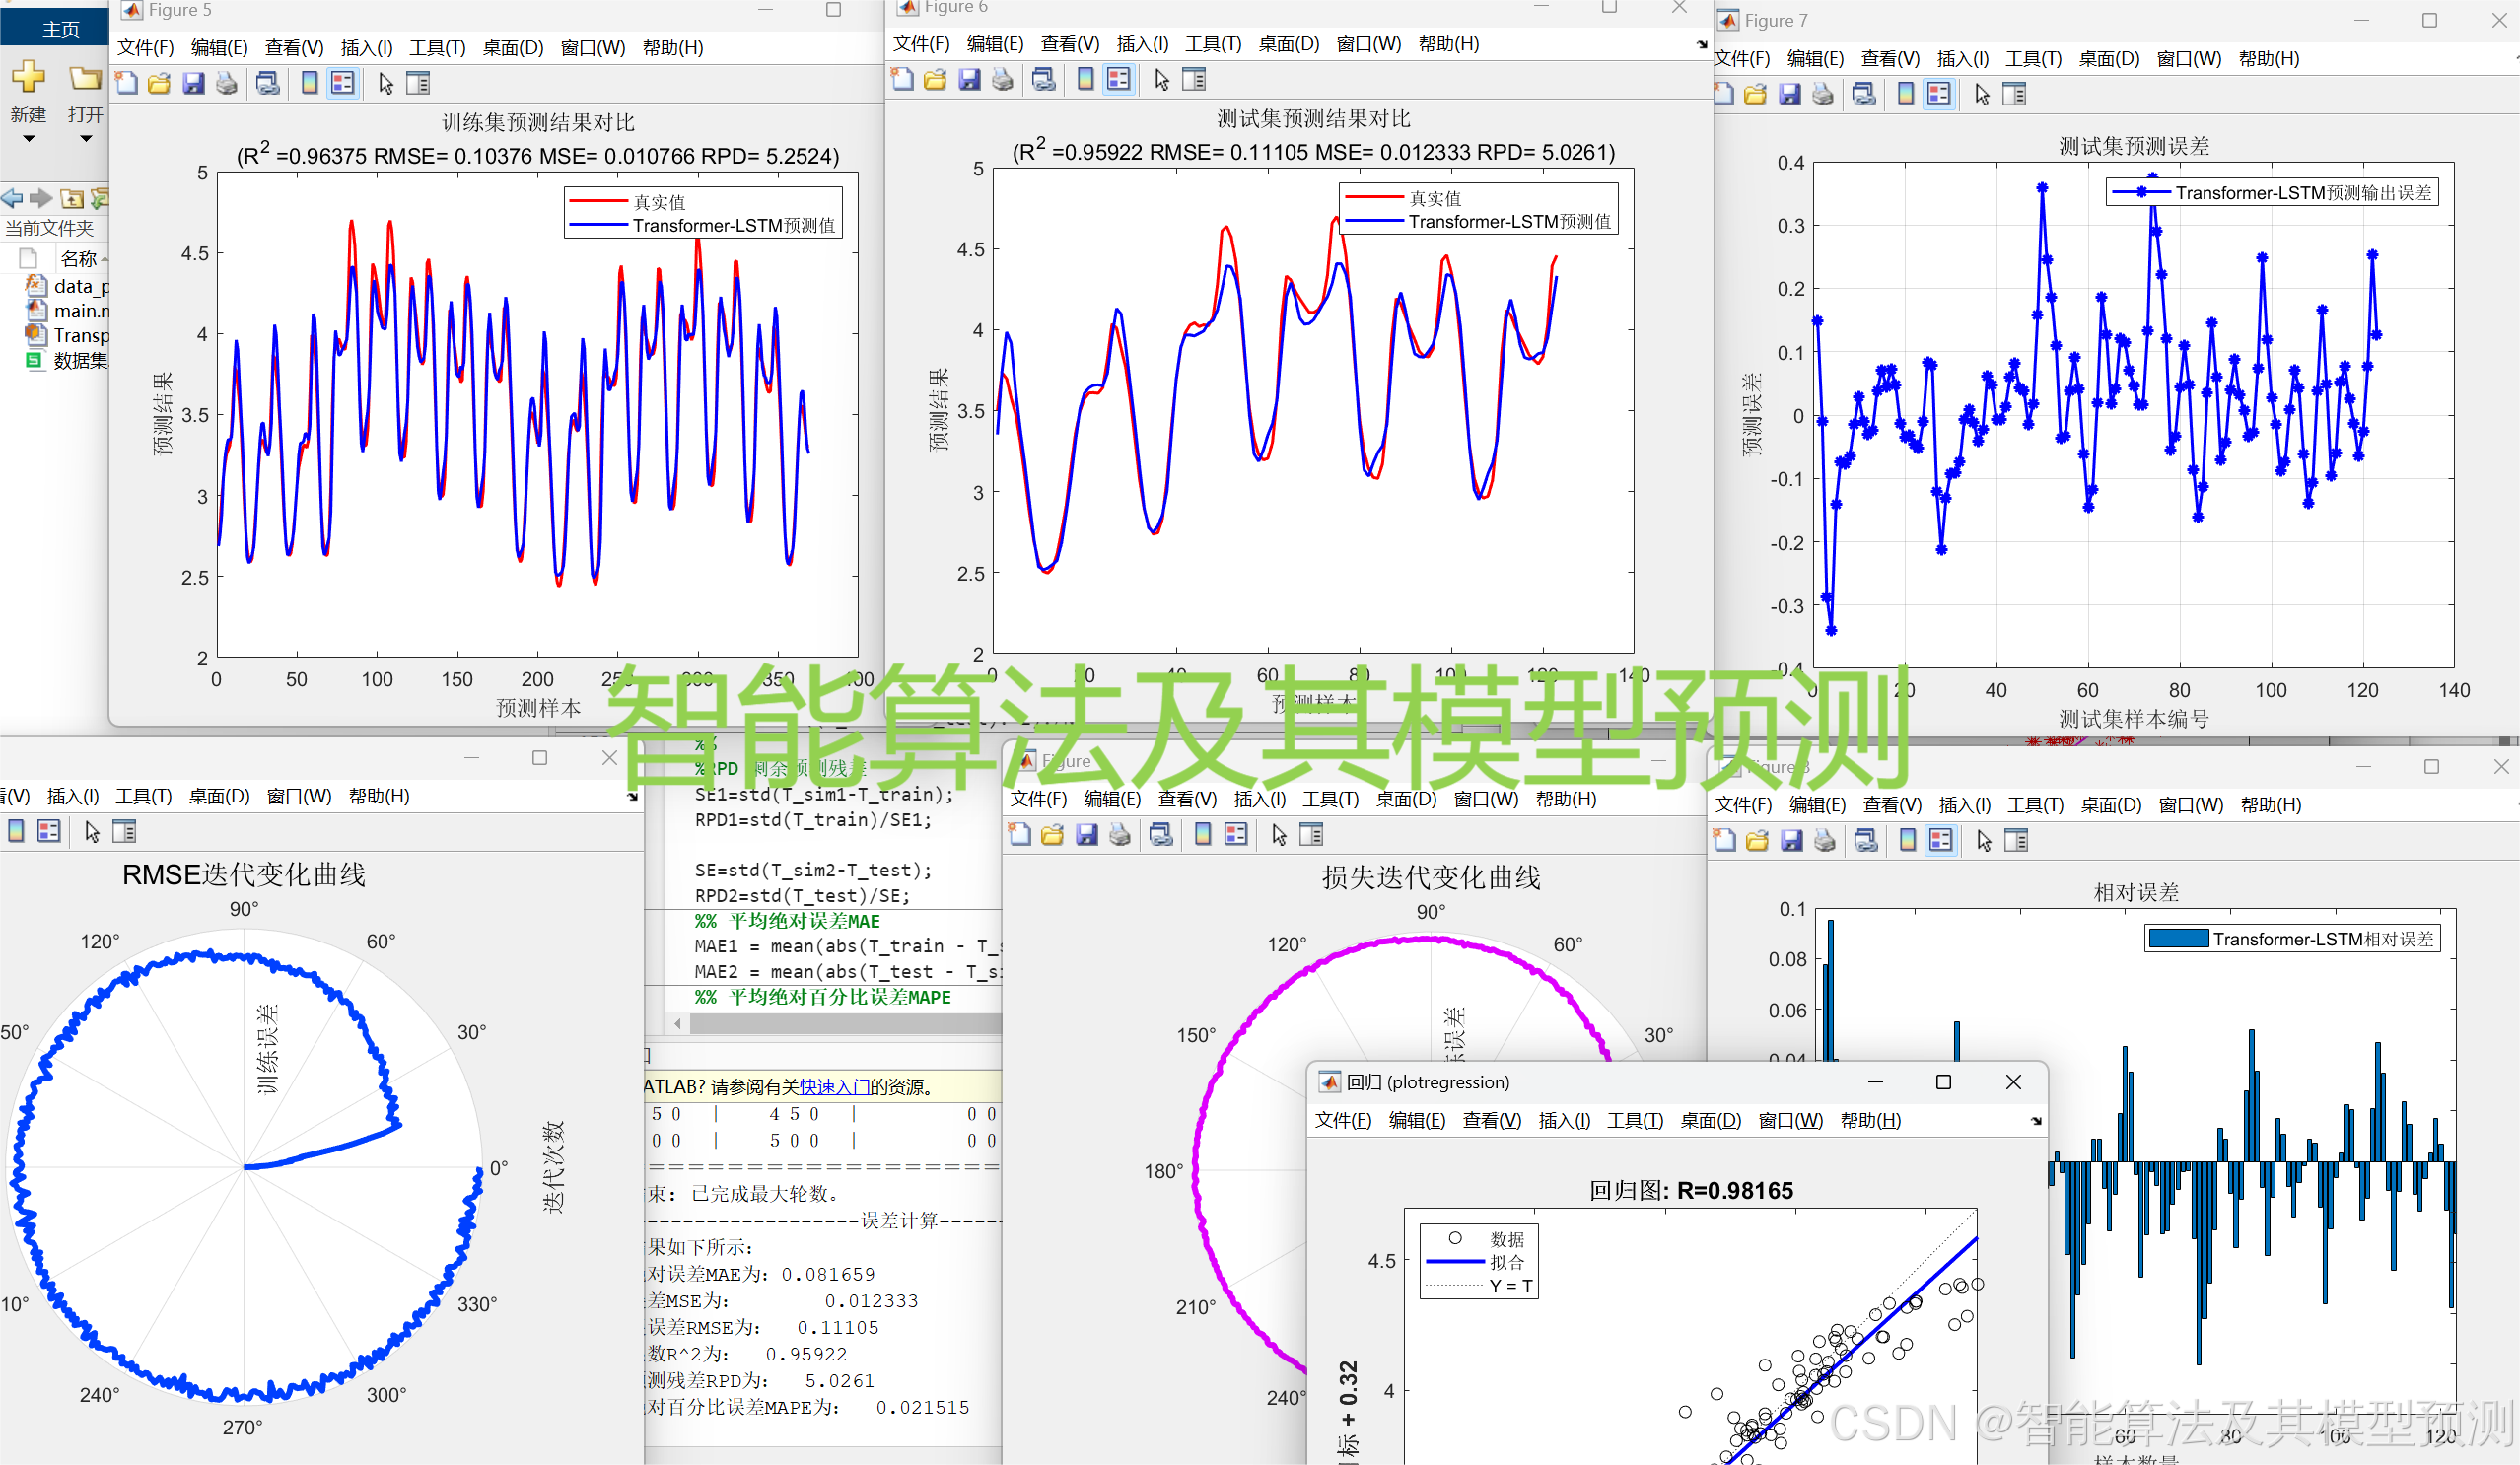Image resolution: width=2520 pixels, height=1465 pixels.
Task: Create a new figure from Figure 5 toolbar
Action: (126, 83)
